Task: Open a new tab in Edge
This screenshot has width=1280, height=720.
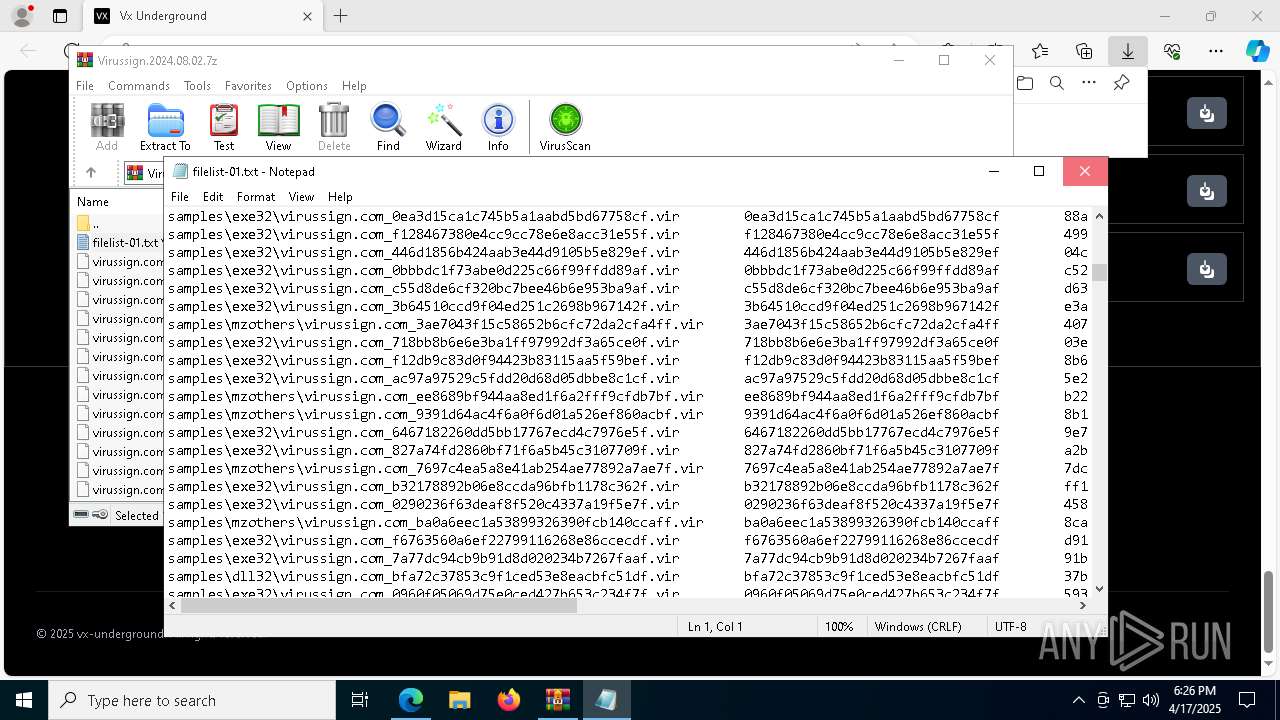Action: (x=340, y=16)
